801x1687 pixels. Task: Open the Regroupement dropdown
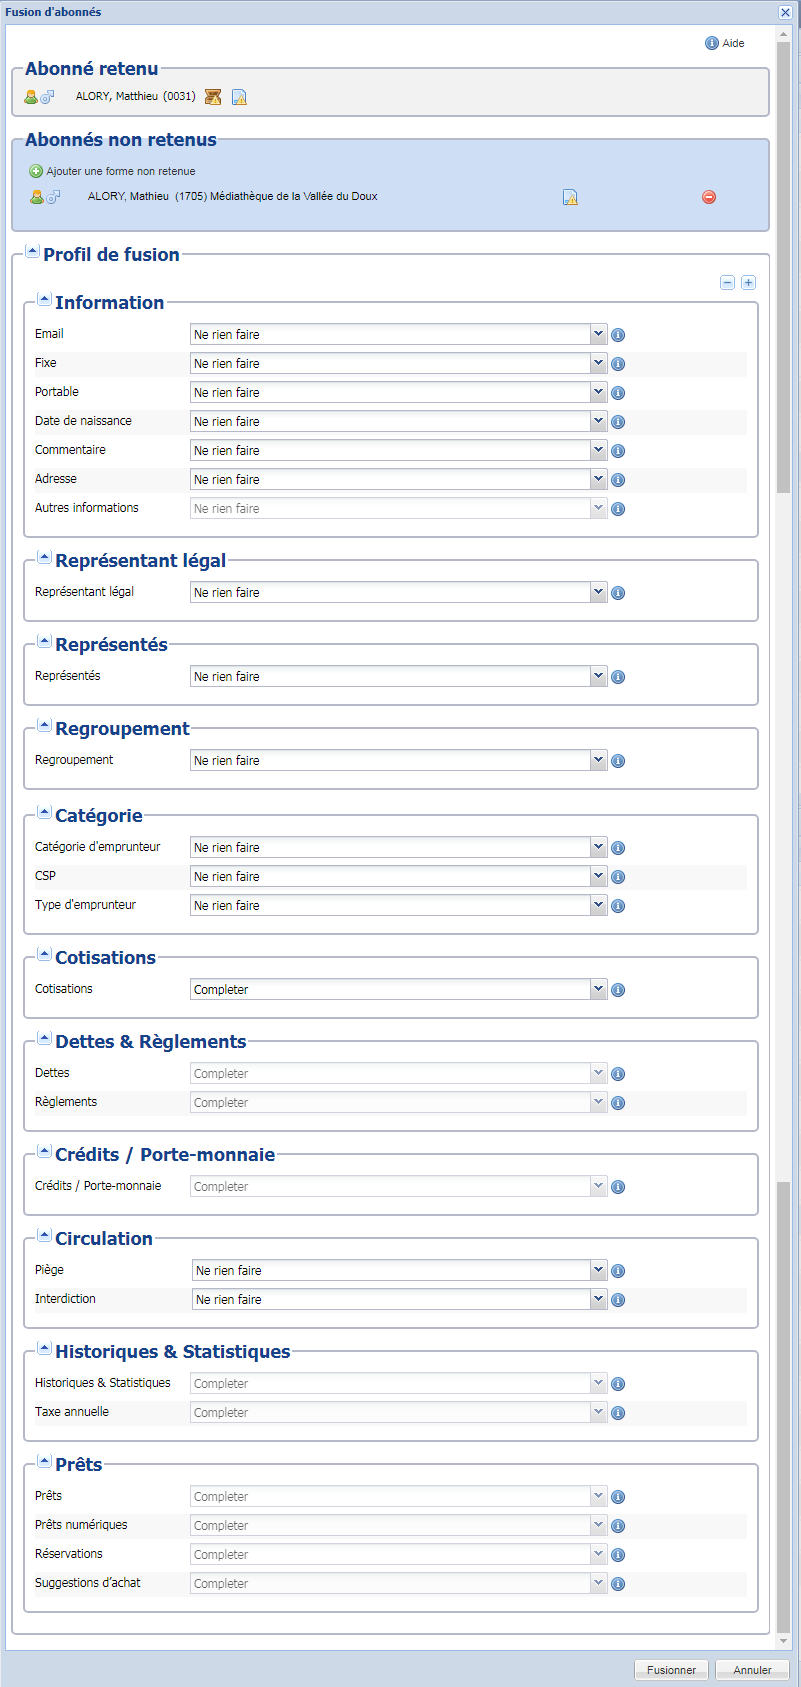pyautogui.click(x=598, y=760)
